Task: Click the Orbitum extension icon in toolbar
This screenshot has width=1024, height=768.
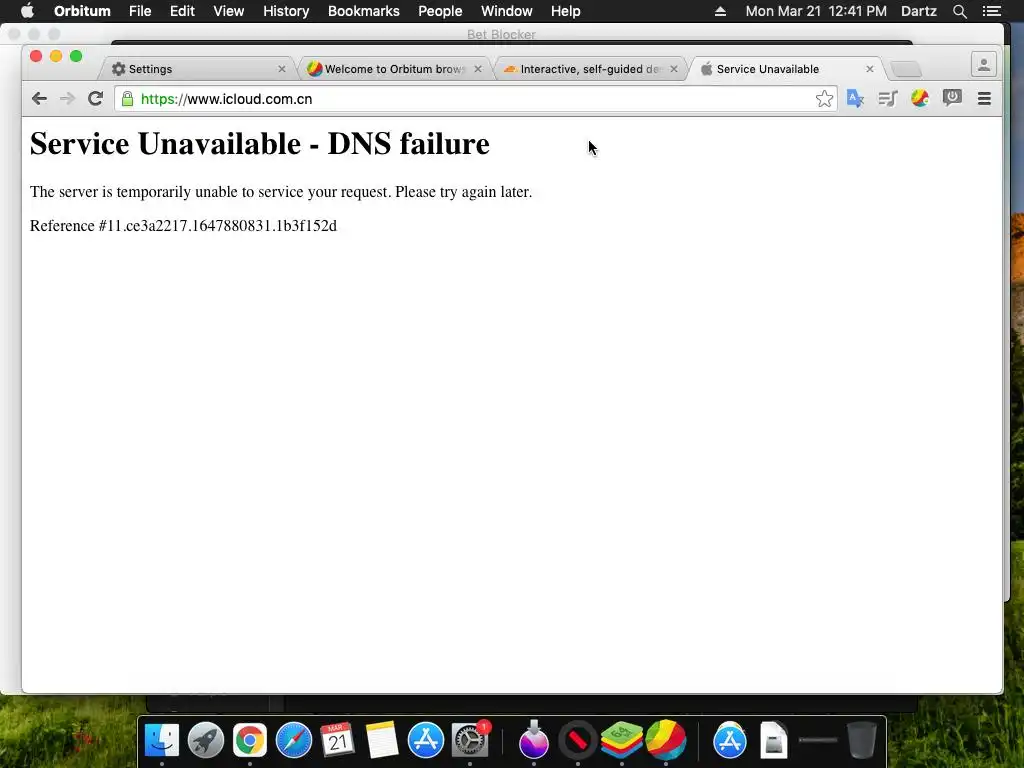Action: [920, 99]
